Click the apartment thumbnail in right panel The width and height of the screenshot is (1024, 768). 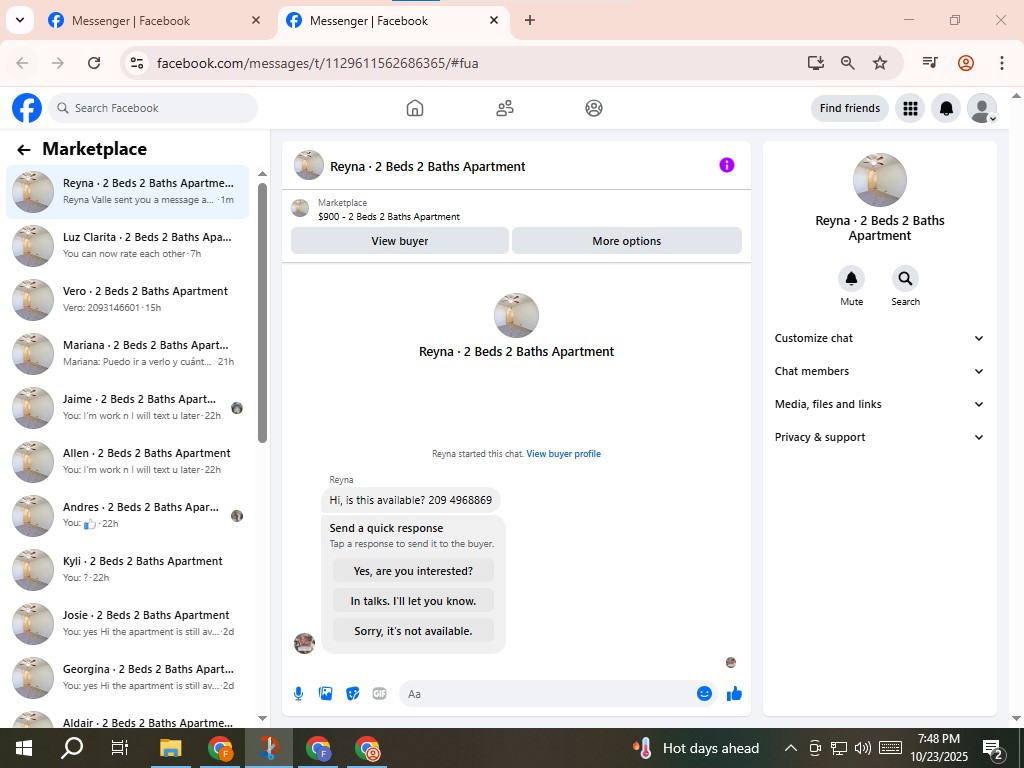(880, 180)
